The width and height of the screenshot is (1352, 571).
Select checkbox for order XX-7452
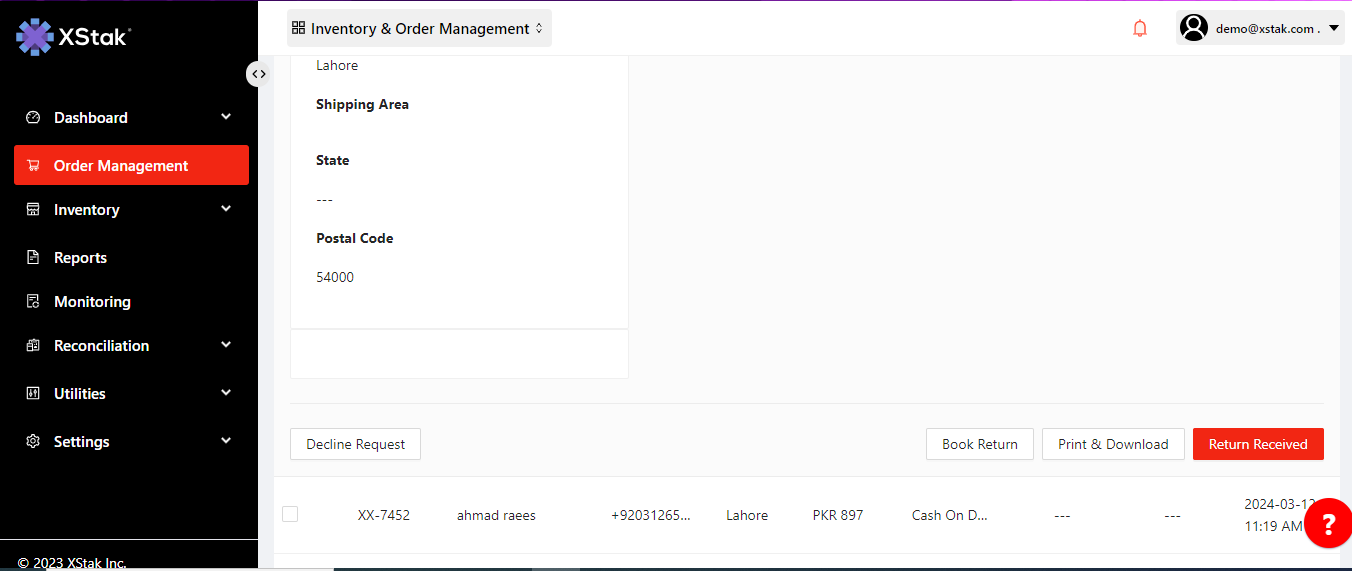click(x=290, y=514)
